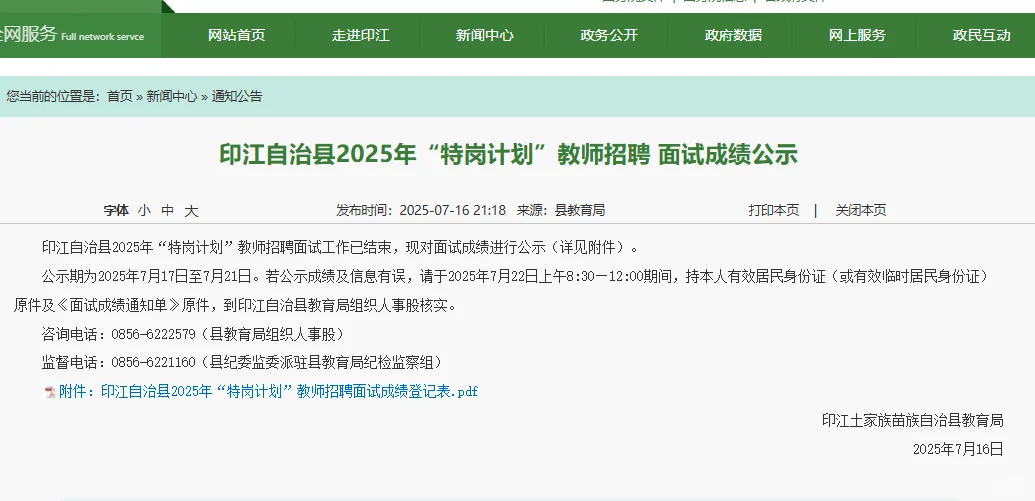The height and width of the screenshot is (501, 1035).
Task: Click the 新闻中心 breadcrumb link
Action: [x=172, y=96]
